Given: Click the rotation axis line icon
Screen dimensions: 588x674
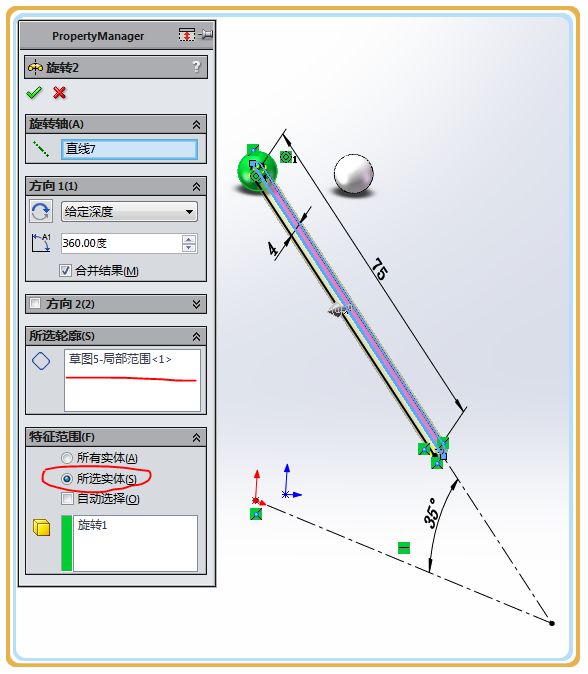Looking at the screenshot, I should pyautogui.click(x=41, y=149).
